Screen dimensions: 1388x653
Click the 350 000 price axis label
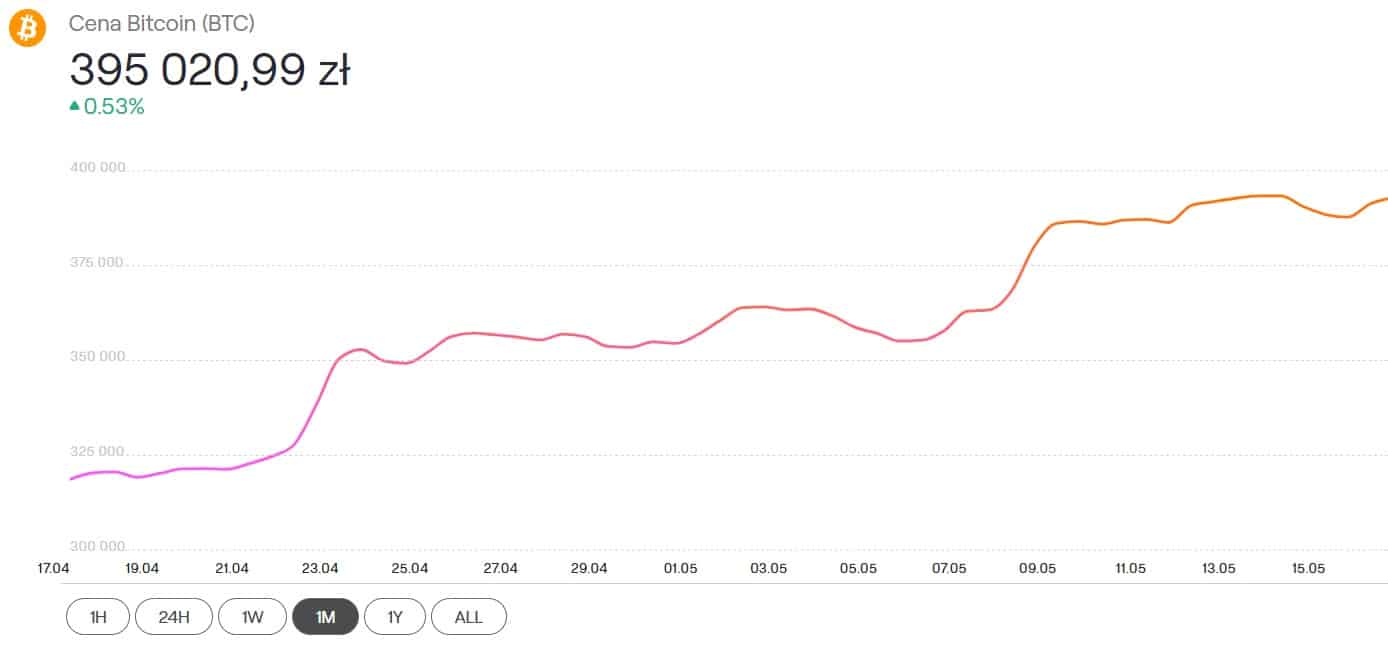click(98, 357)
